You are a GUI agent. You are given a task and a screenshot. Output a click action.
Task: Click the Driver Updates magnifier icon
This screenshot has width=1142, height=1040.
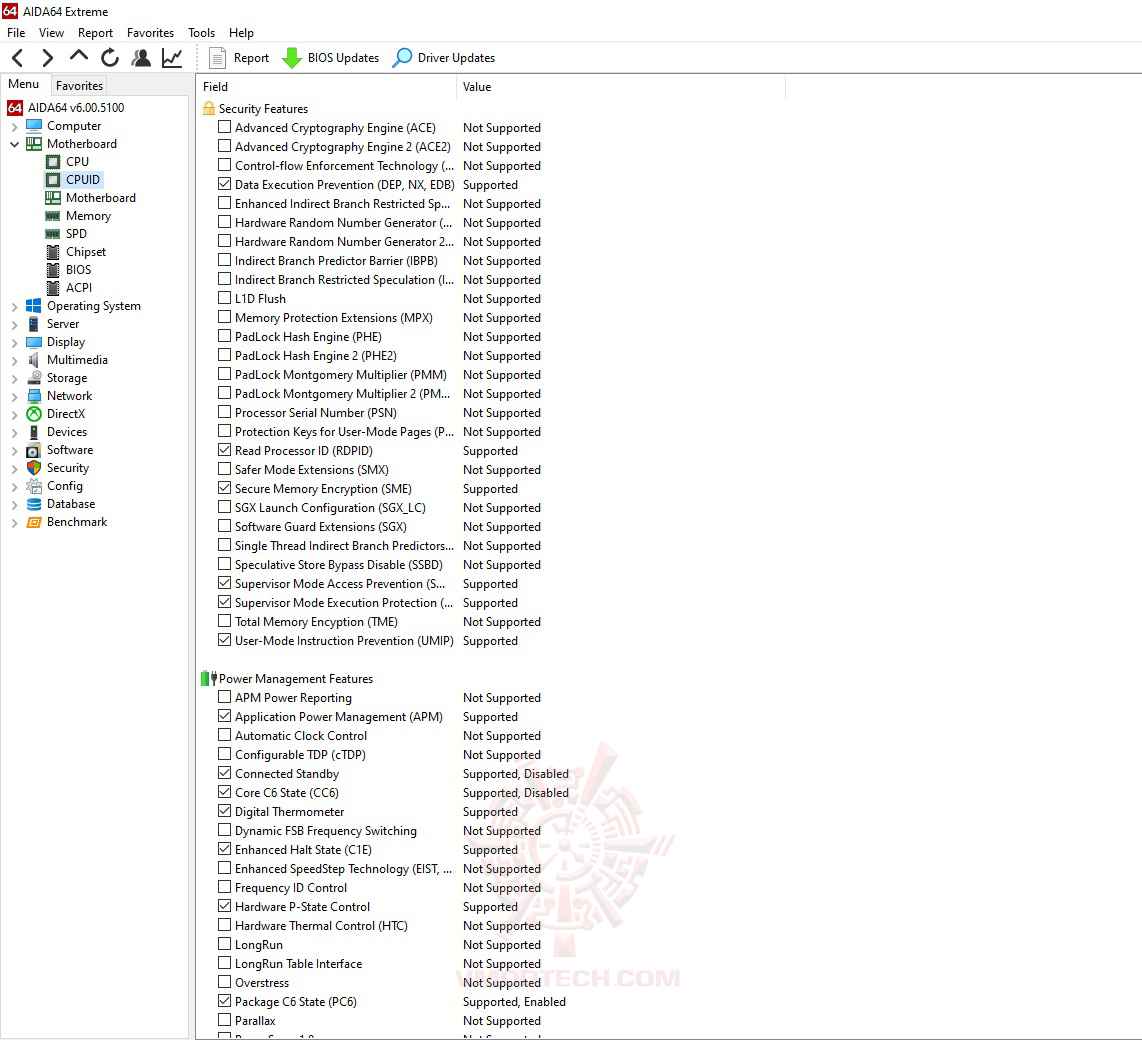402,58
